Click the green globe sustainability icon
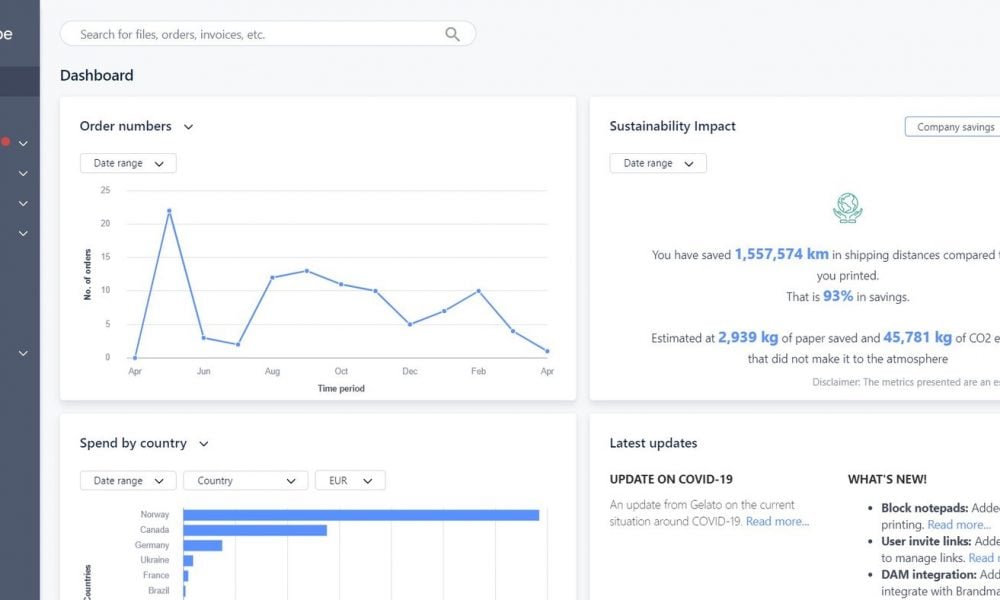The height and width of the screenshot is (600, 1000). click(847, 208)
